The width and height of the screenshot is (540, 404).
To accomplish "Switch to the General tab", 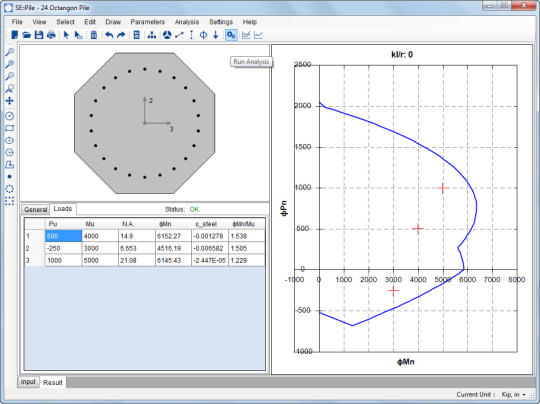I will [x=35, y=209].
